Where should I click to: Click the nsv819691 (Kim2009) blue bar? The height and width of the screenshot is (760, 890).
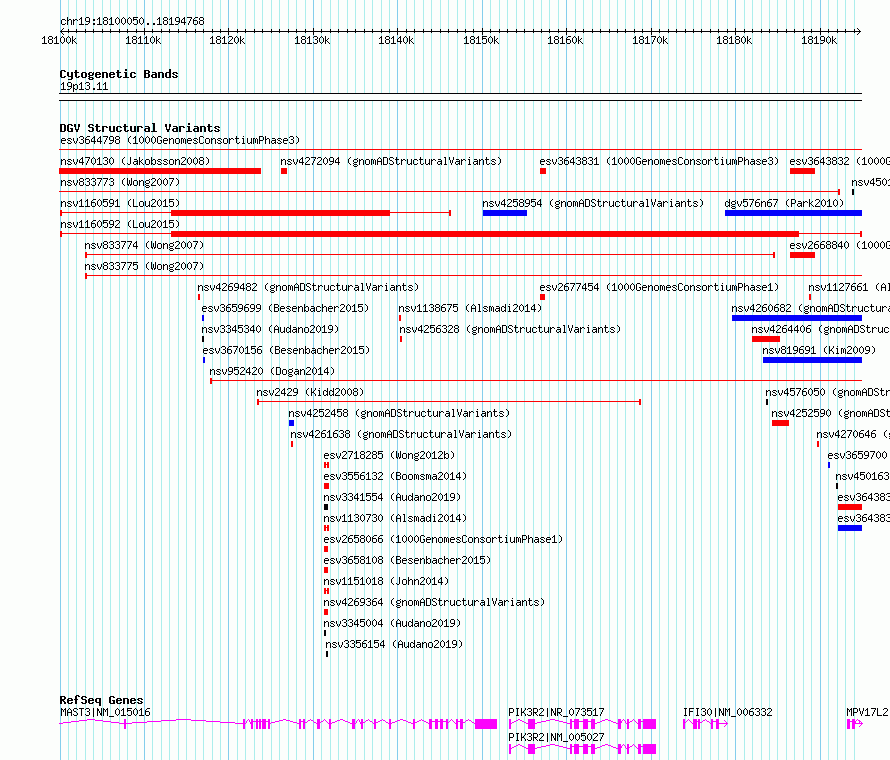812,360
